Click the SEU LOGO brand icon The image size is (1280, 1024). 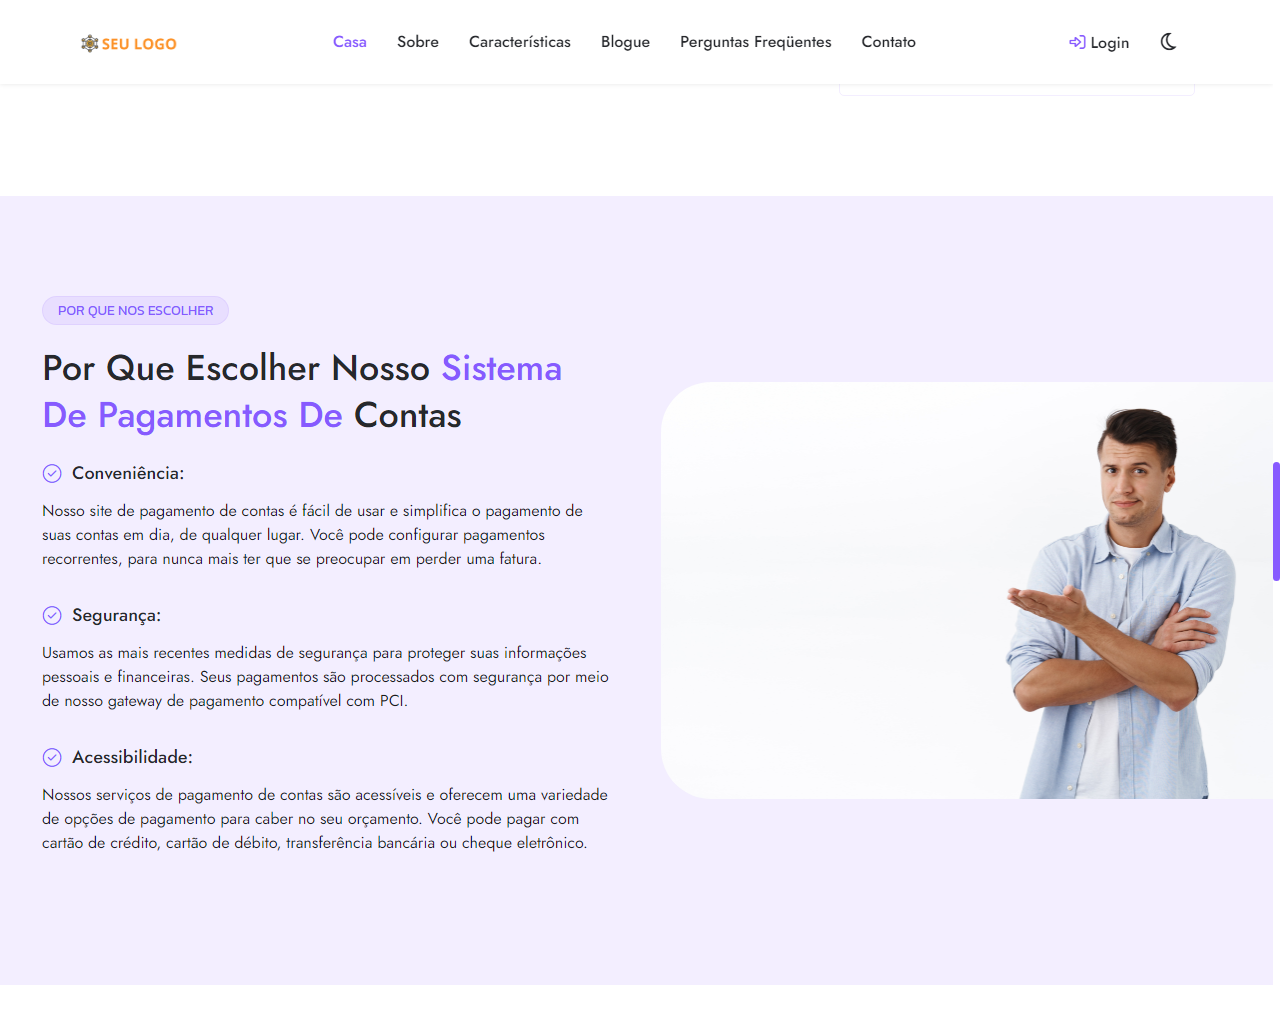click(x=90, y=43)
